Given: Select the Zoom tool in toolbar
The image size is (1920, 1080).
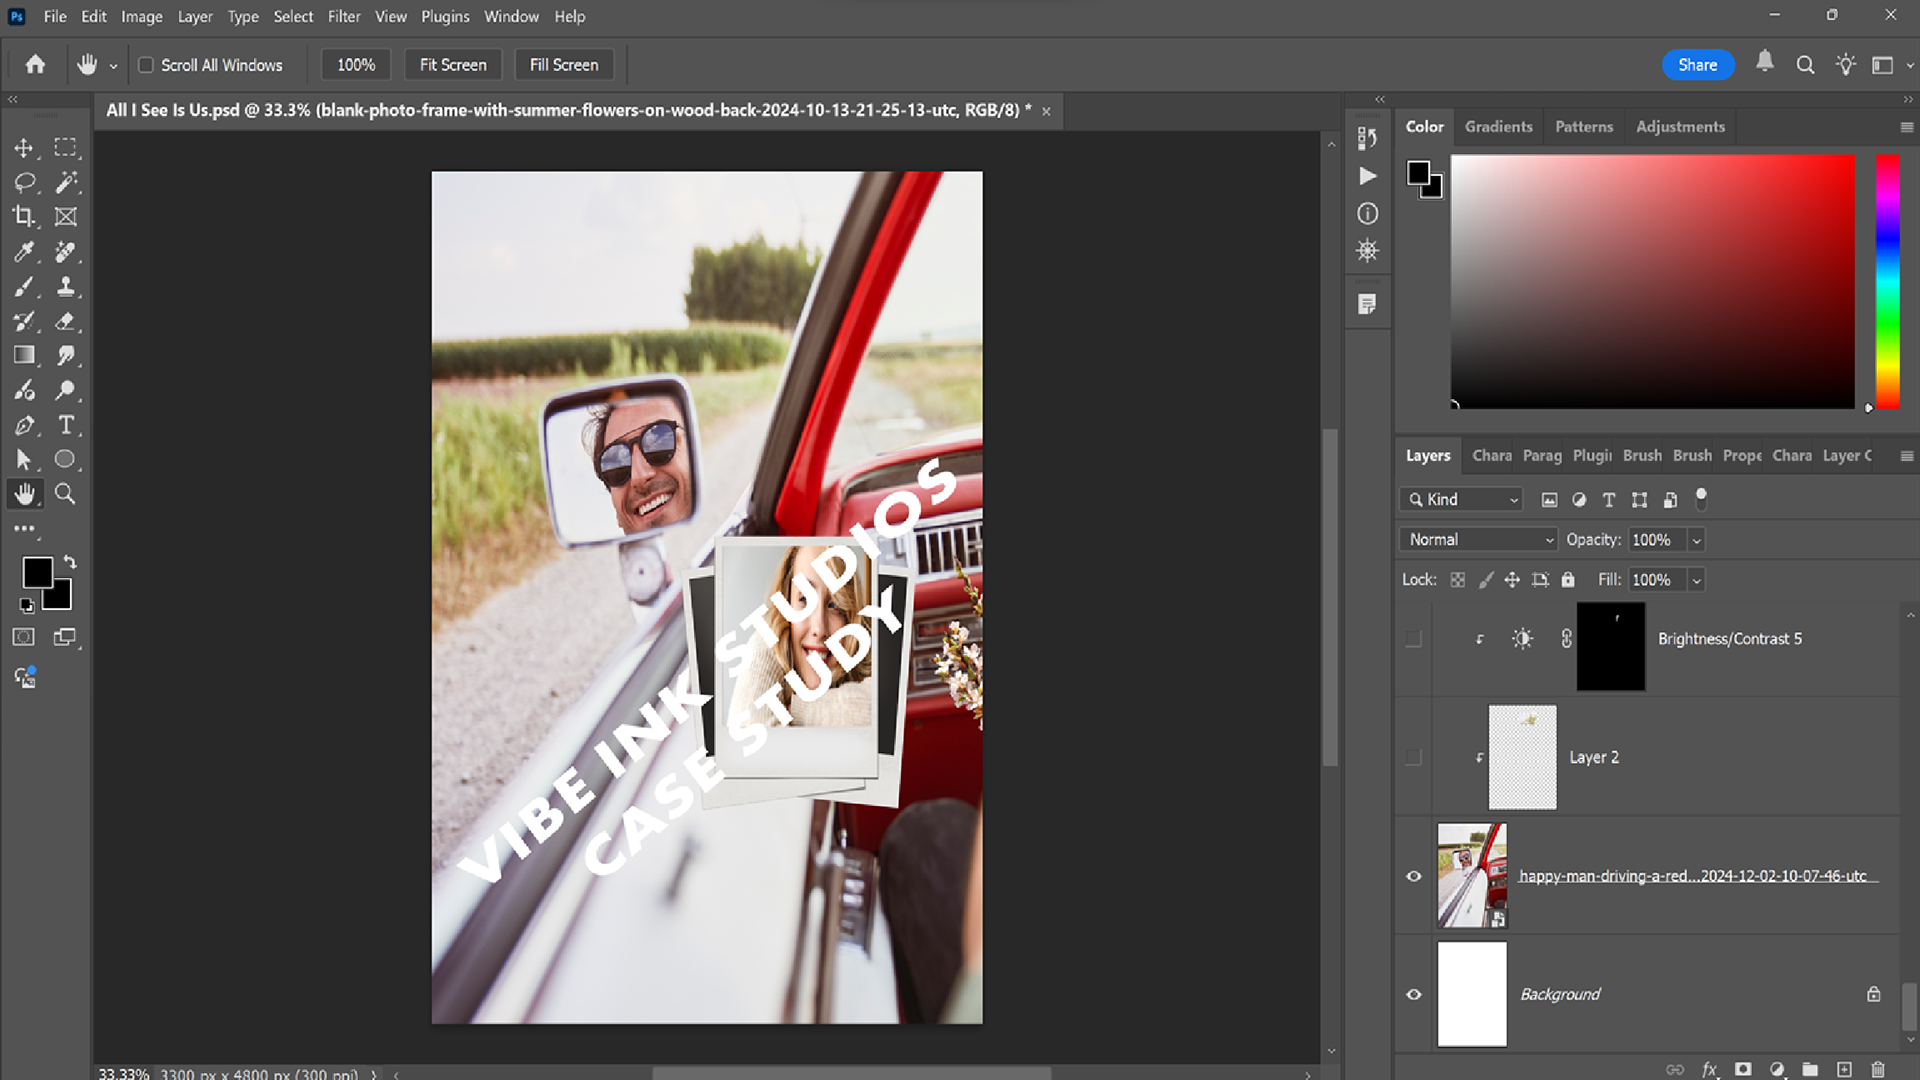Looking at the screenshot, I should click(x=65, y=494).
